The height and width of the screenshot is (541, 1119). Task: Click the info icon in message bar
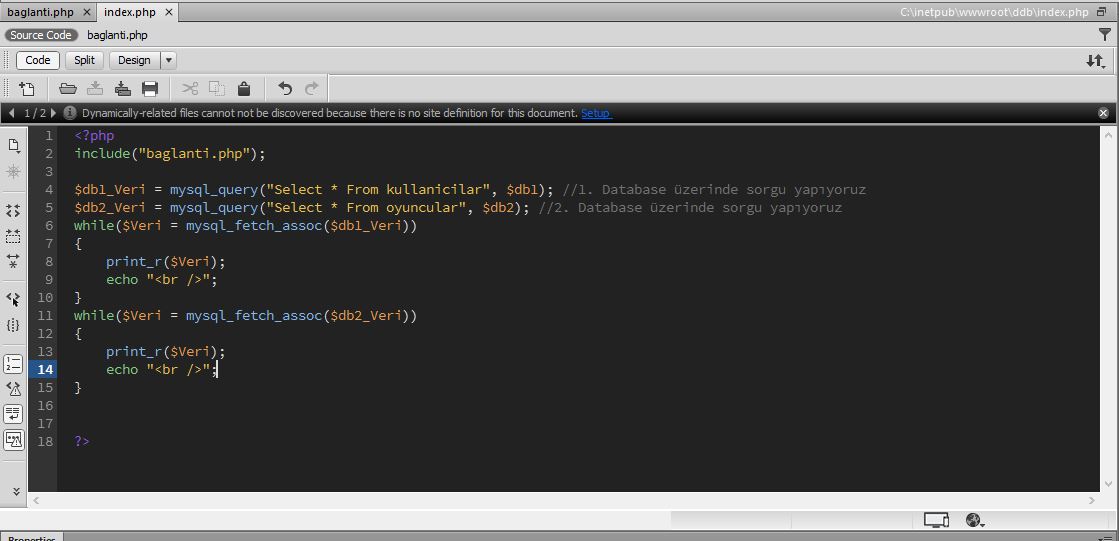click(70, 113)
